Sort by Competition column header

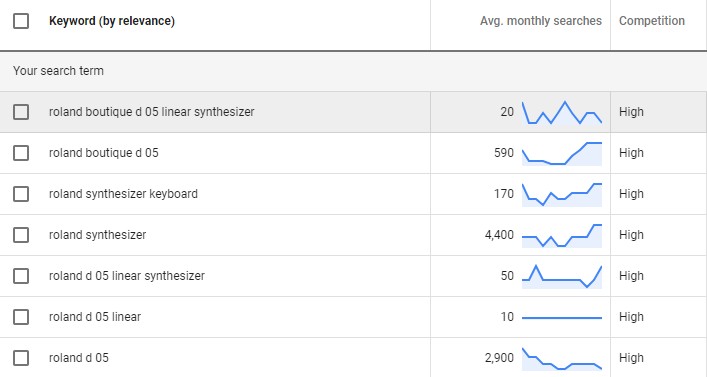(x=652, y=21)
